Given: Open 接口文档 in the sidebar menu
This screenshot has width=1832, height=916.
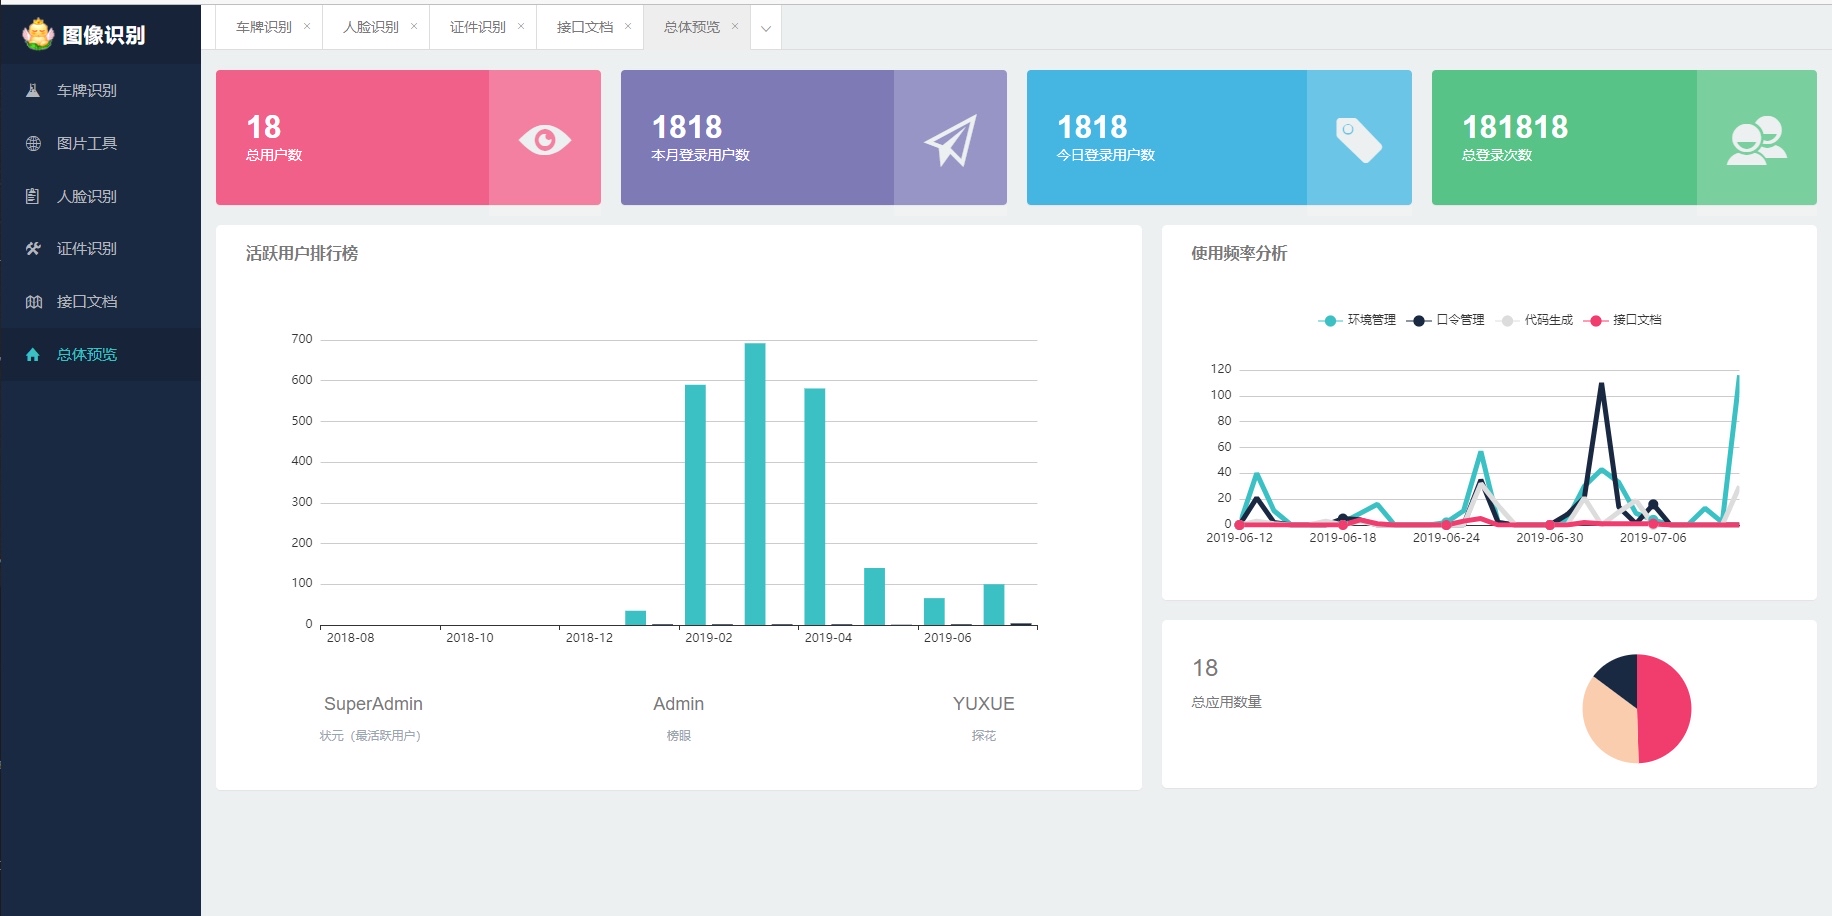Looking at the screenshot, I should coord(100,301).
